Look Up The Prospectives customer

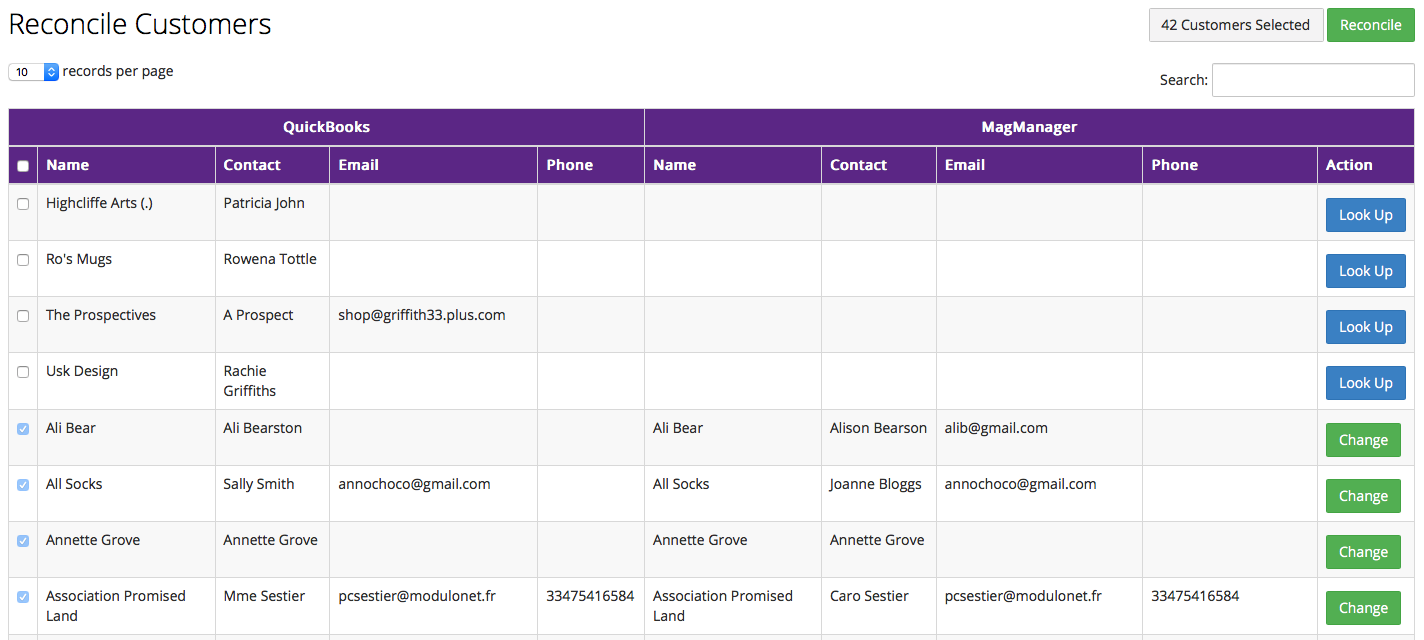1365,327
